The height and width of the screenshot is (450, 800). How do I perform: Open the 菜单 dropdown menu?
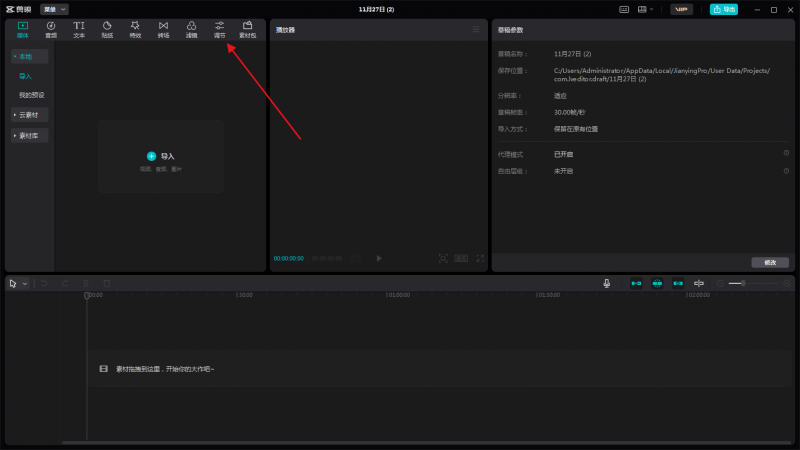(54, 9)
